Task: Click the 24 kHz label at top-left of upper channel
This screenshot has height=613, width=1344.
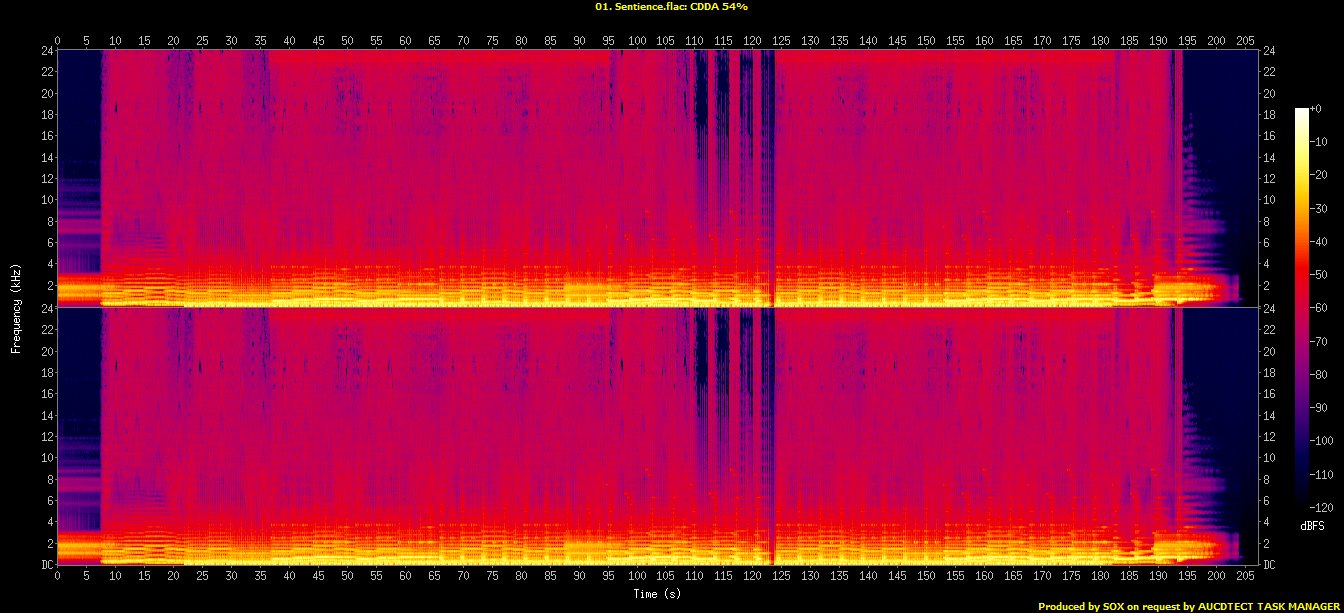Action: [46, 51]
